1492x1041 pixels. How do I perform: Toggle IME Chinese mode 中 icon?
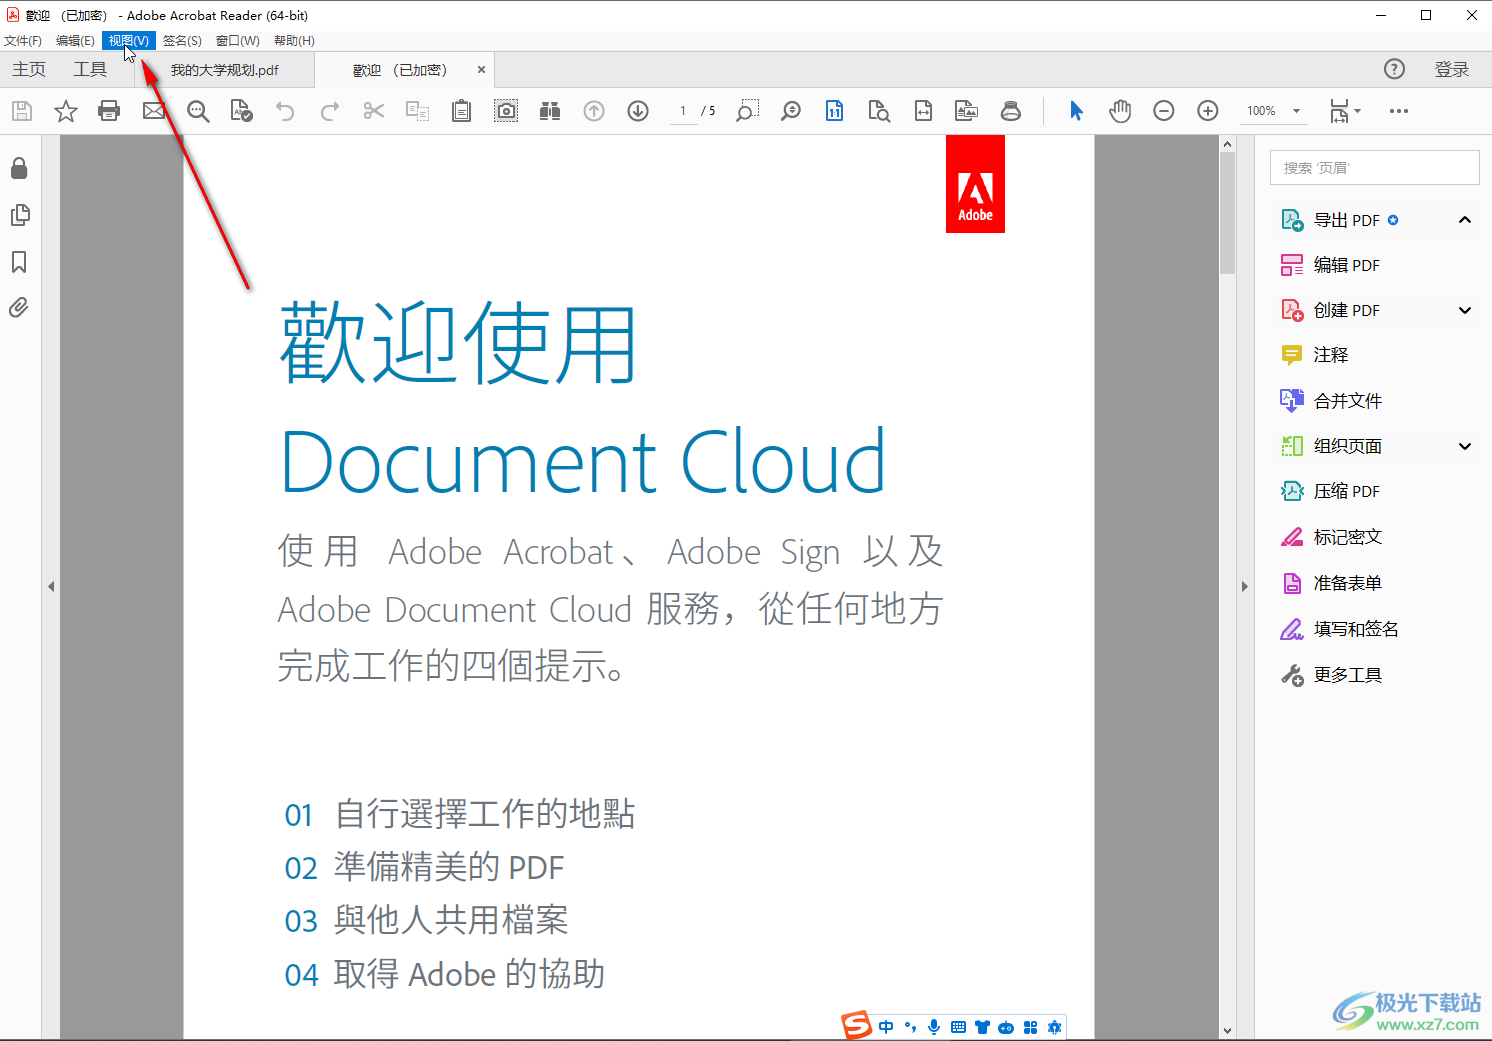886,1027
